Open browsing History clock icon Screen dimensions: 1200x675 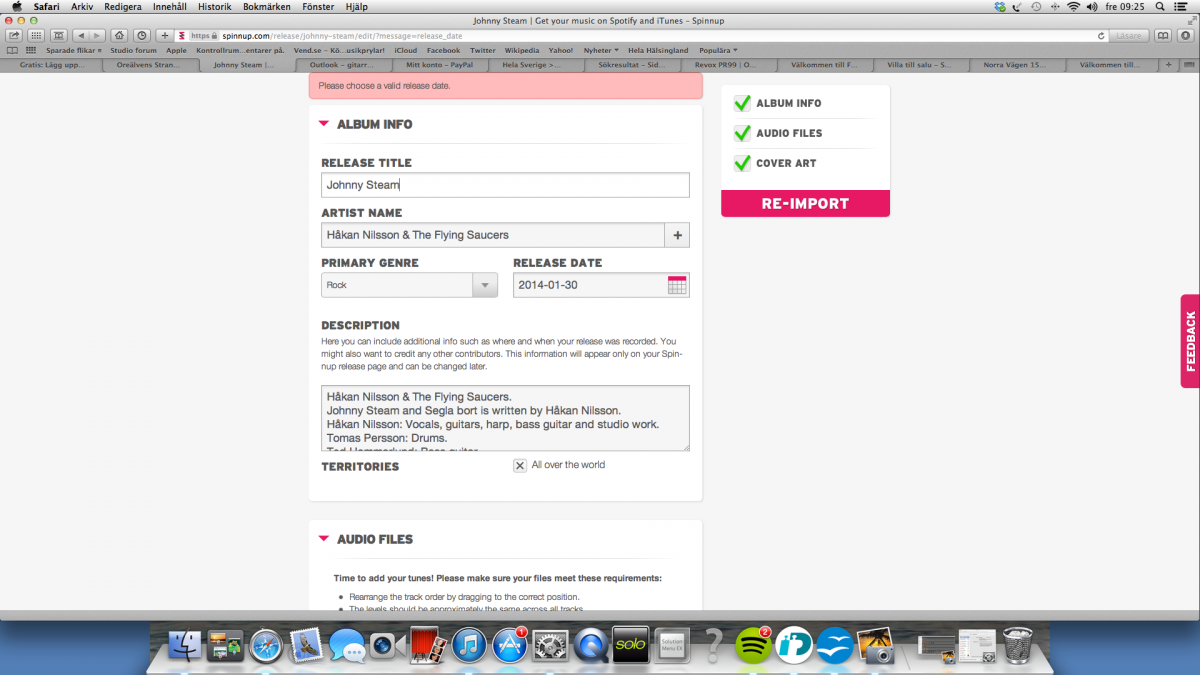click(142, 35)
